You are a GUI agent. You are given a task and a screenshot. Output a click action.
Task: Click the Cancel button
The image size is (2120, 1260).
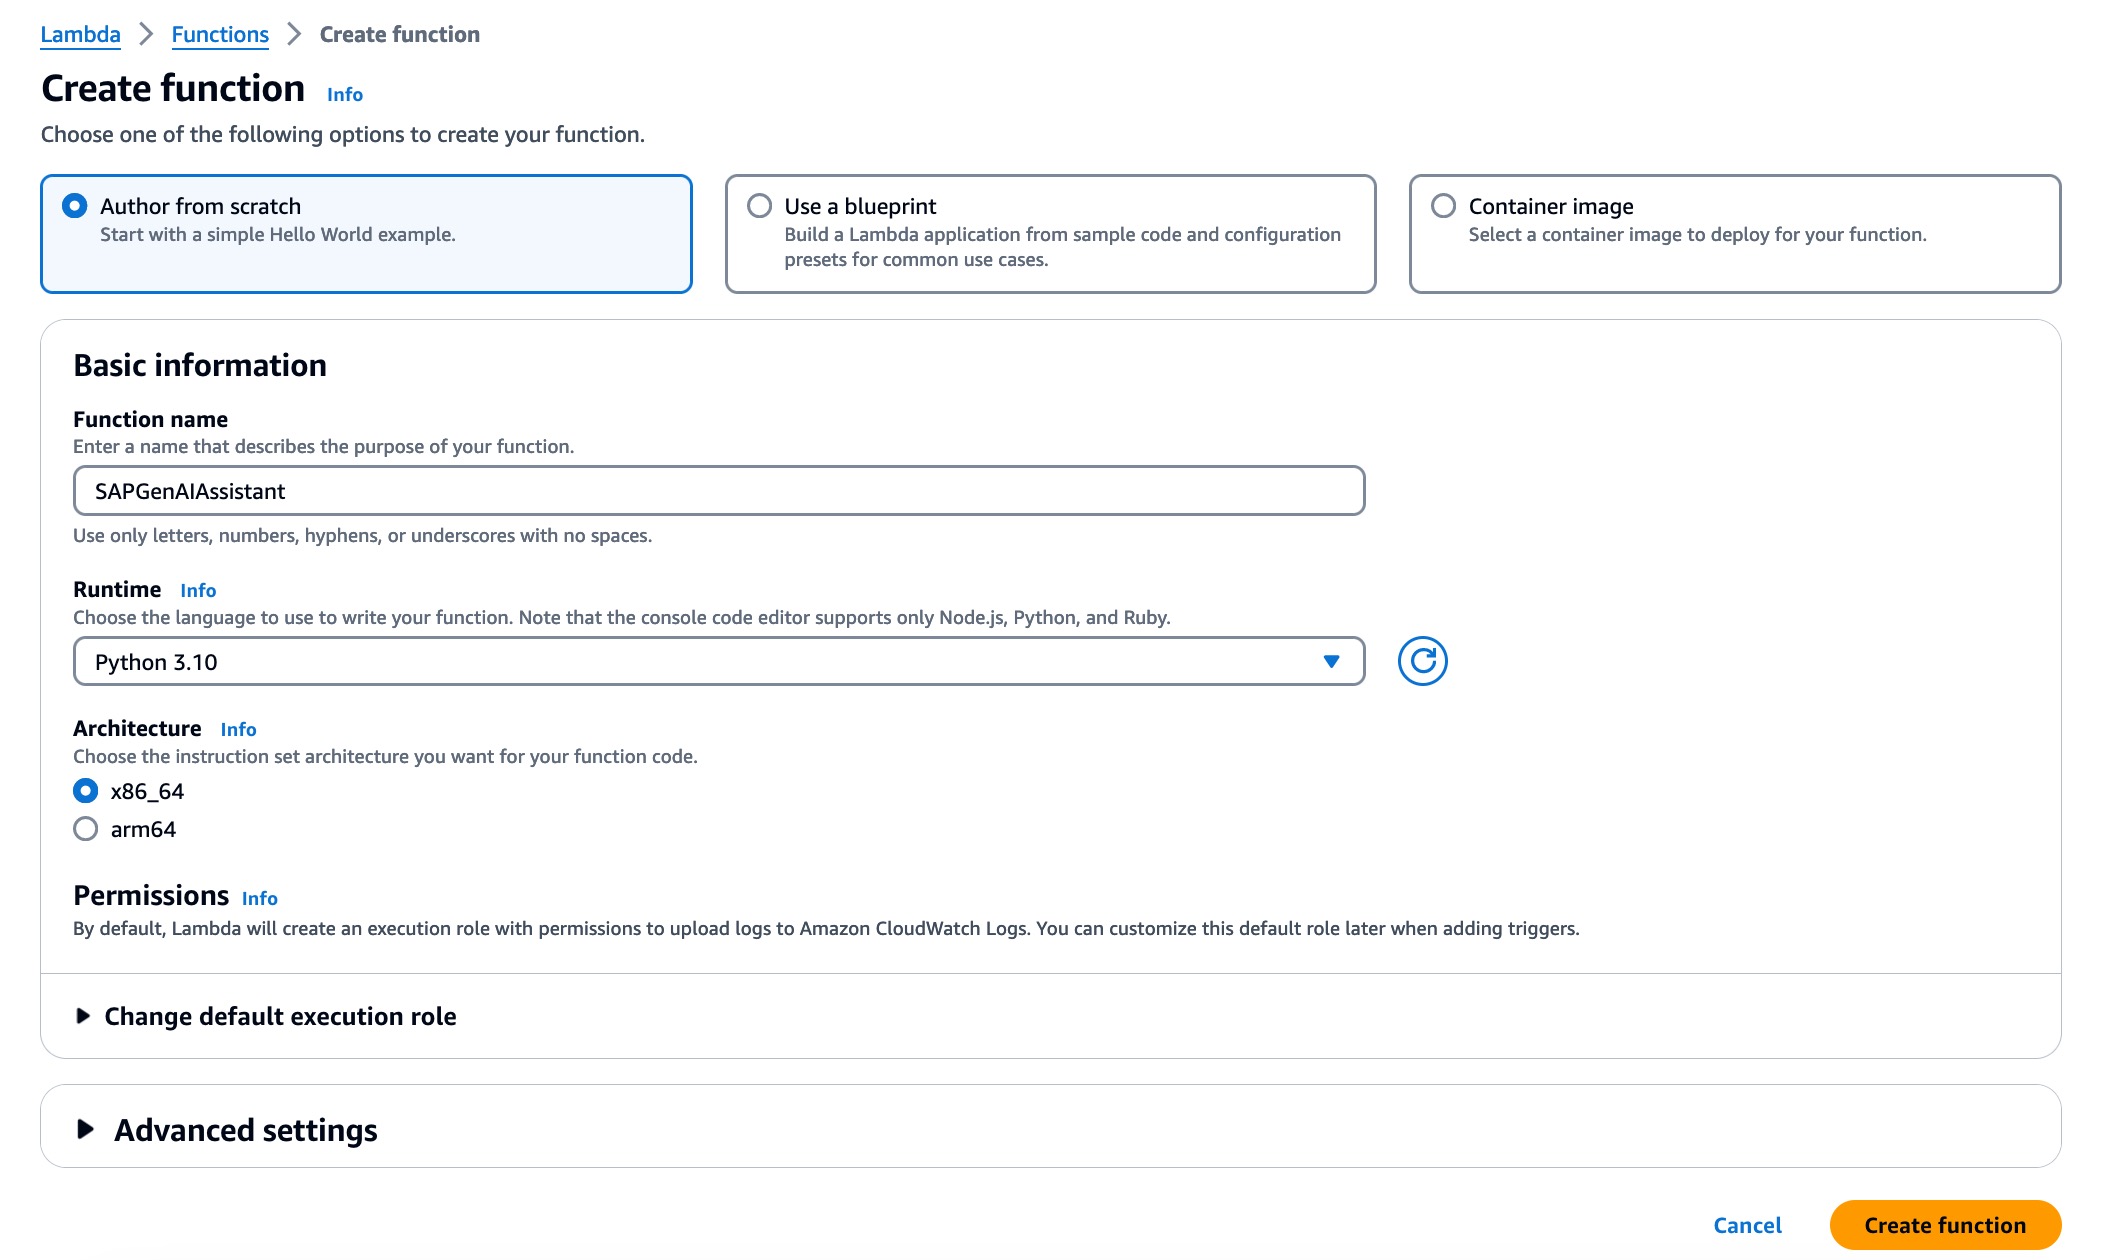[x=1747, y=1225]
